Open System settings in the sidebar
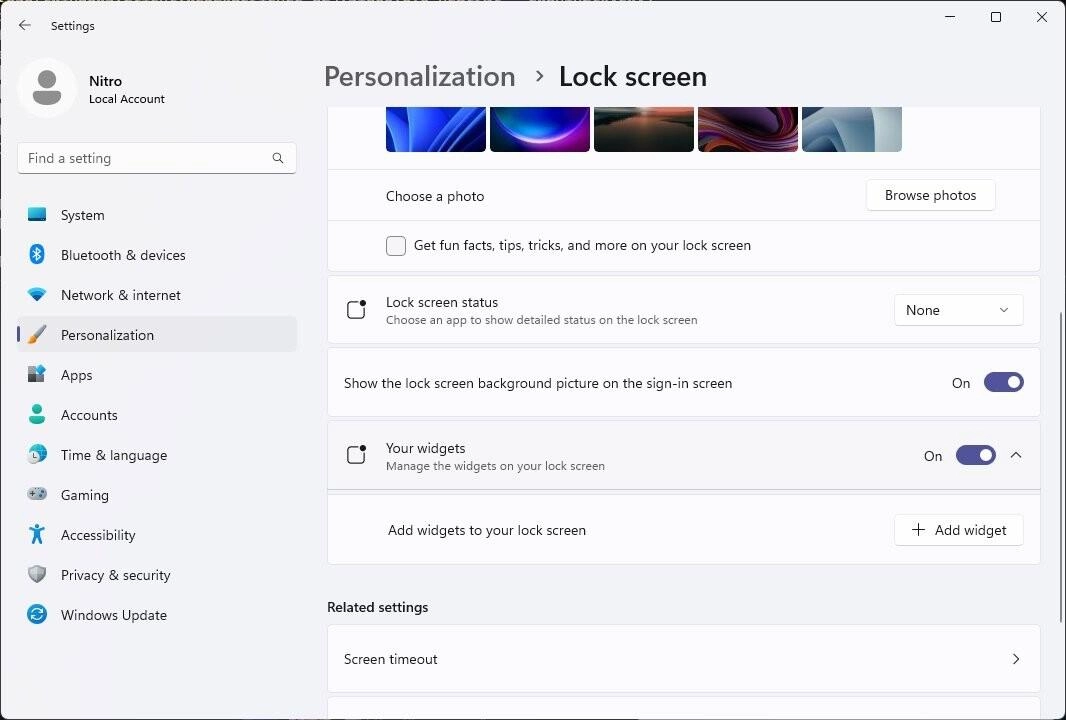This screenshot has height=720, width=1066. click(82, 215)
